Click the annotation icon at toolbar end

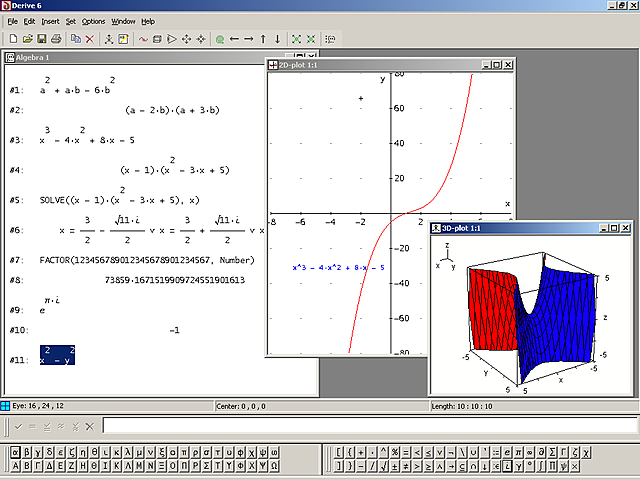coord(330,39)
